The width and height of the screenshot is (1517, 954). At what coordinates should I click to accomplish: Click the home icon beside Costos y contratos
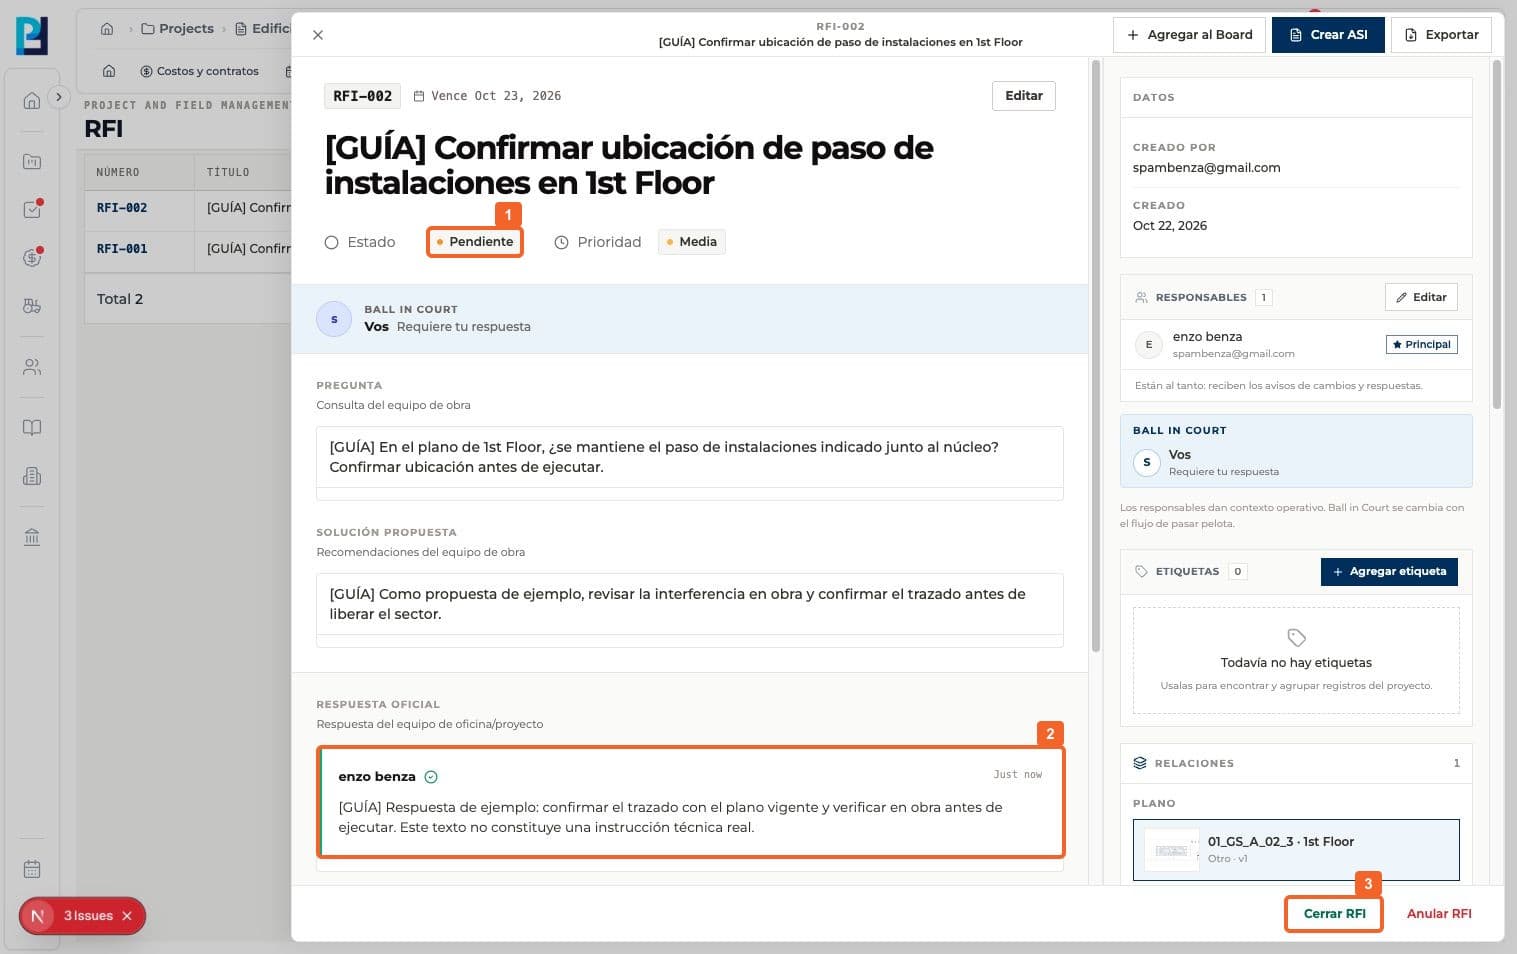(x=109, y=71)
